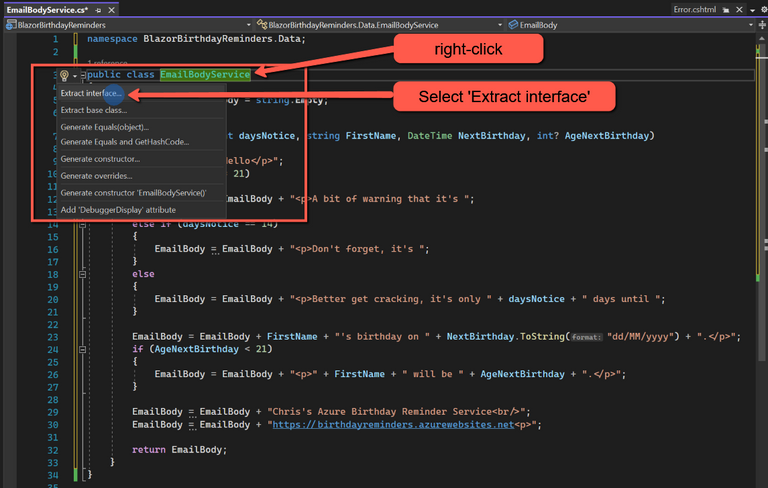Screen dimensions: 768x488
Task: Select 'Generate Equals(object)...' entry
Action: pyautogui.click(x=104, y=126)
